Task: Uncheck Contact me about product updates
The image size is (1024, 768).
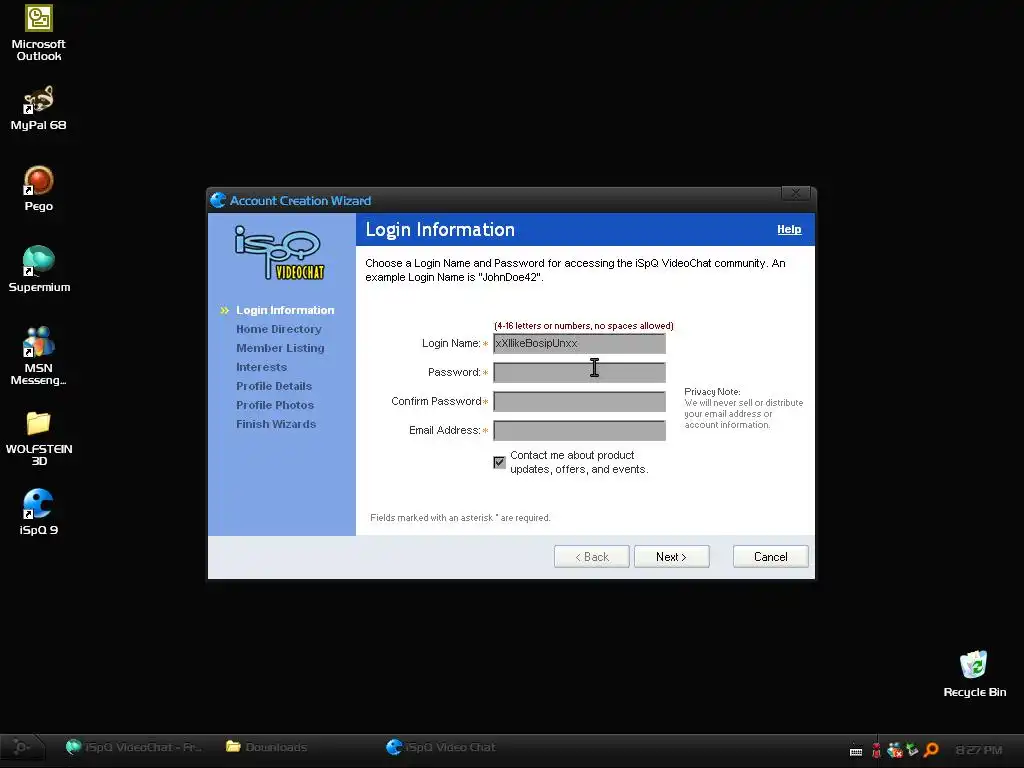Action: tap(500, 462)
